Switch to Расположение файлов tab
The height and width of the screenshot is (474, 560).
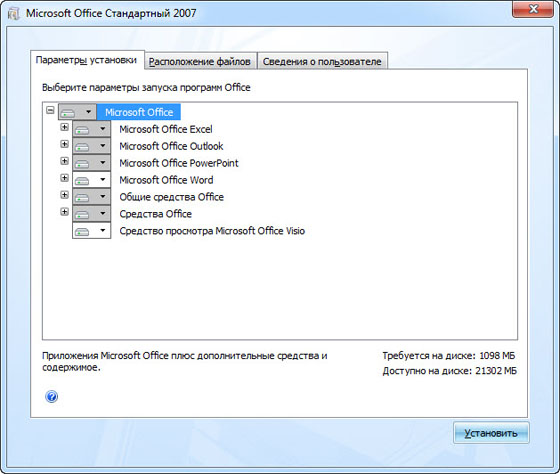click(x=200, y=61)
